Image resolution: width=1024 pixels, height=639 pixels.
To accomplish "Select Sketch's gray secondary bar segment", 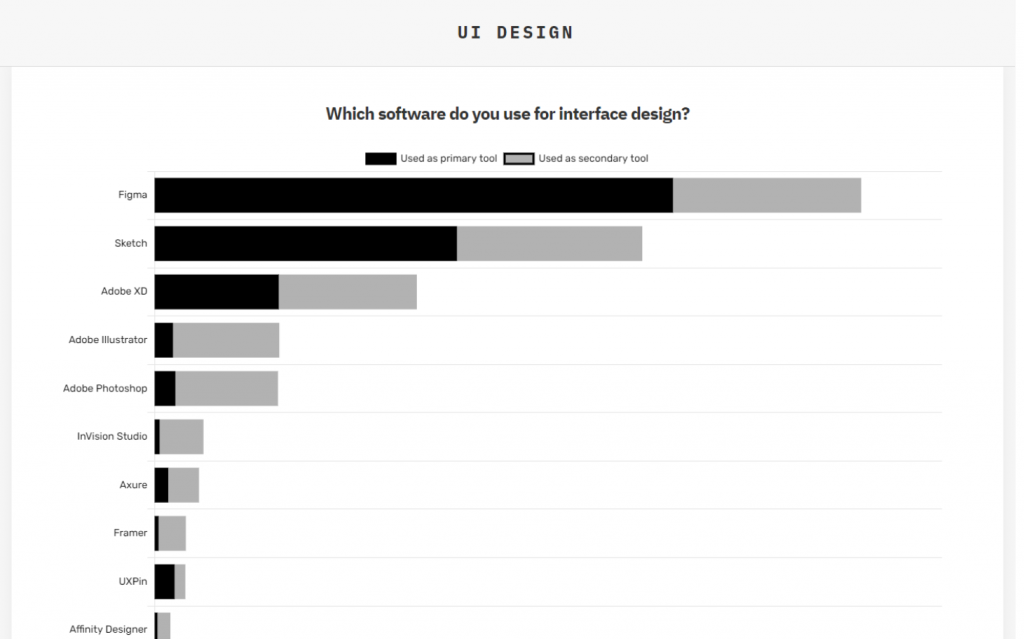I will pos(549,244).
